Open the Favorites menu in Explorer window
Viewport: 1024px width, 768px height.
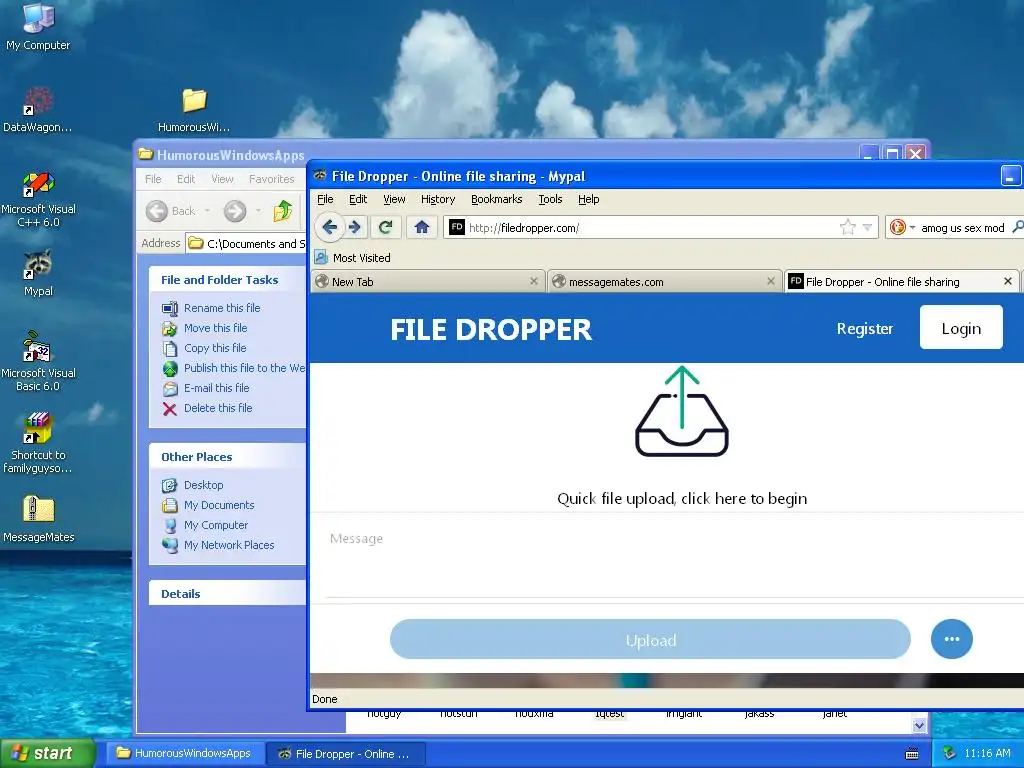tap(271, 179)
